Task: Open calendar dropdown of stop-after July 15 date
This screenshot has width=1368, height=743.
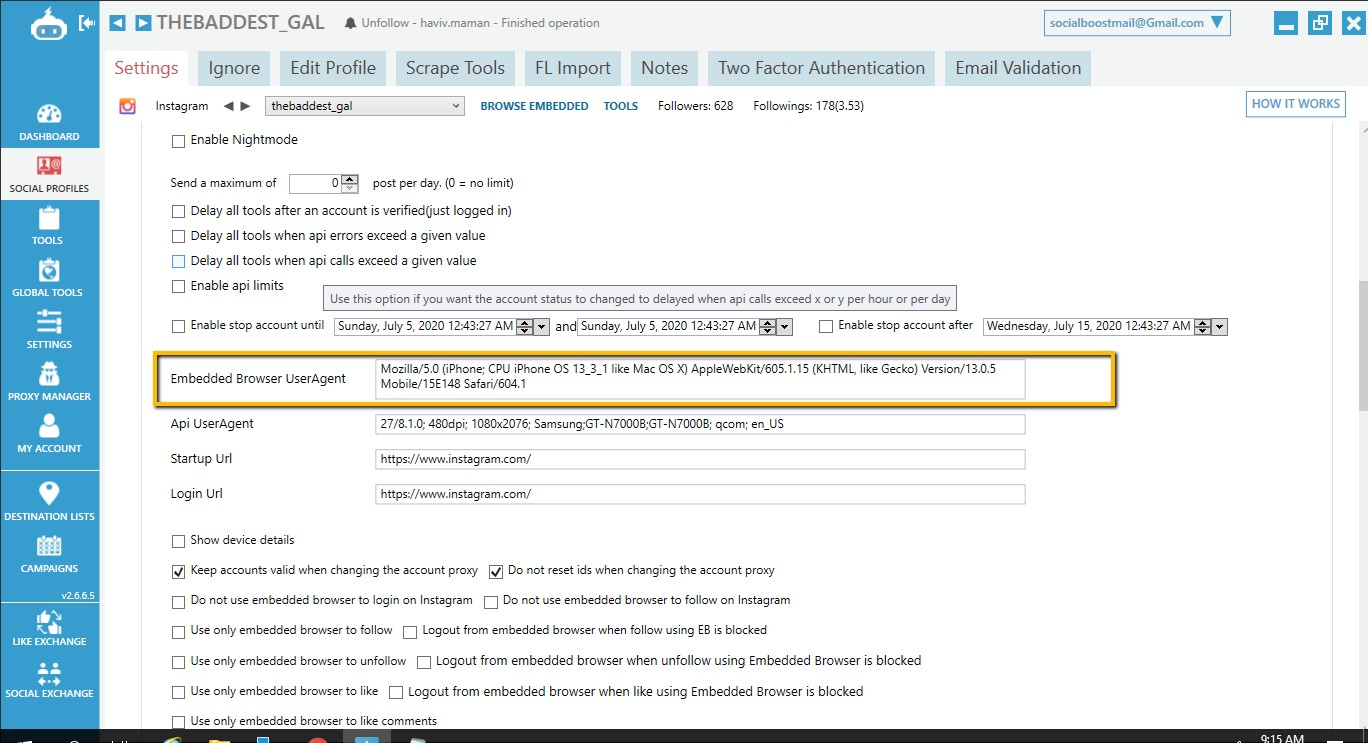Action: pos(1220,326)
